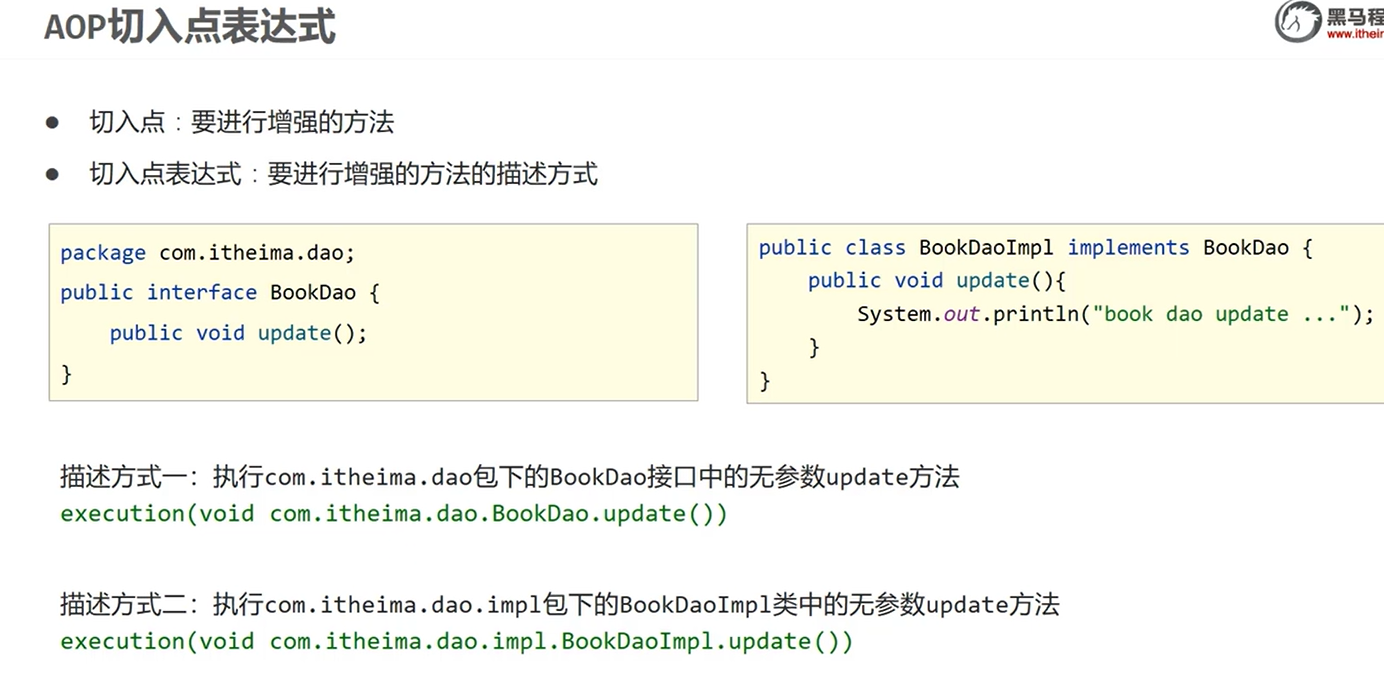Click the bullet "切入点表达式：要进行增强的方法的描述方式"
The width and height of the screenshot is (1384, 678).
click(344, 174)
